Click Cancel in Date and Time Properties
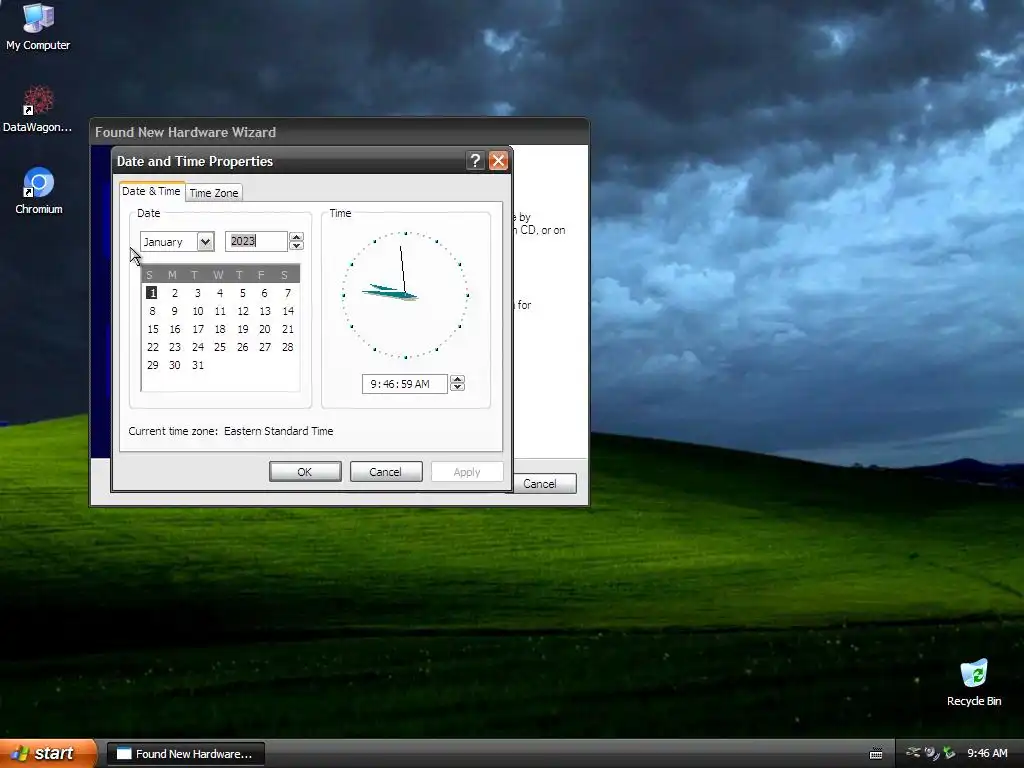Image resolution: width=1024 pixels, height=768 pixels. click(x=386, y=472)
